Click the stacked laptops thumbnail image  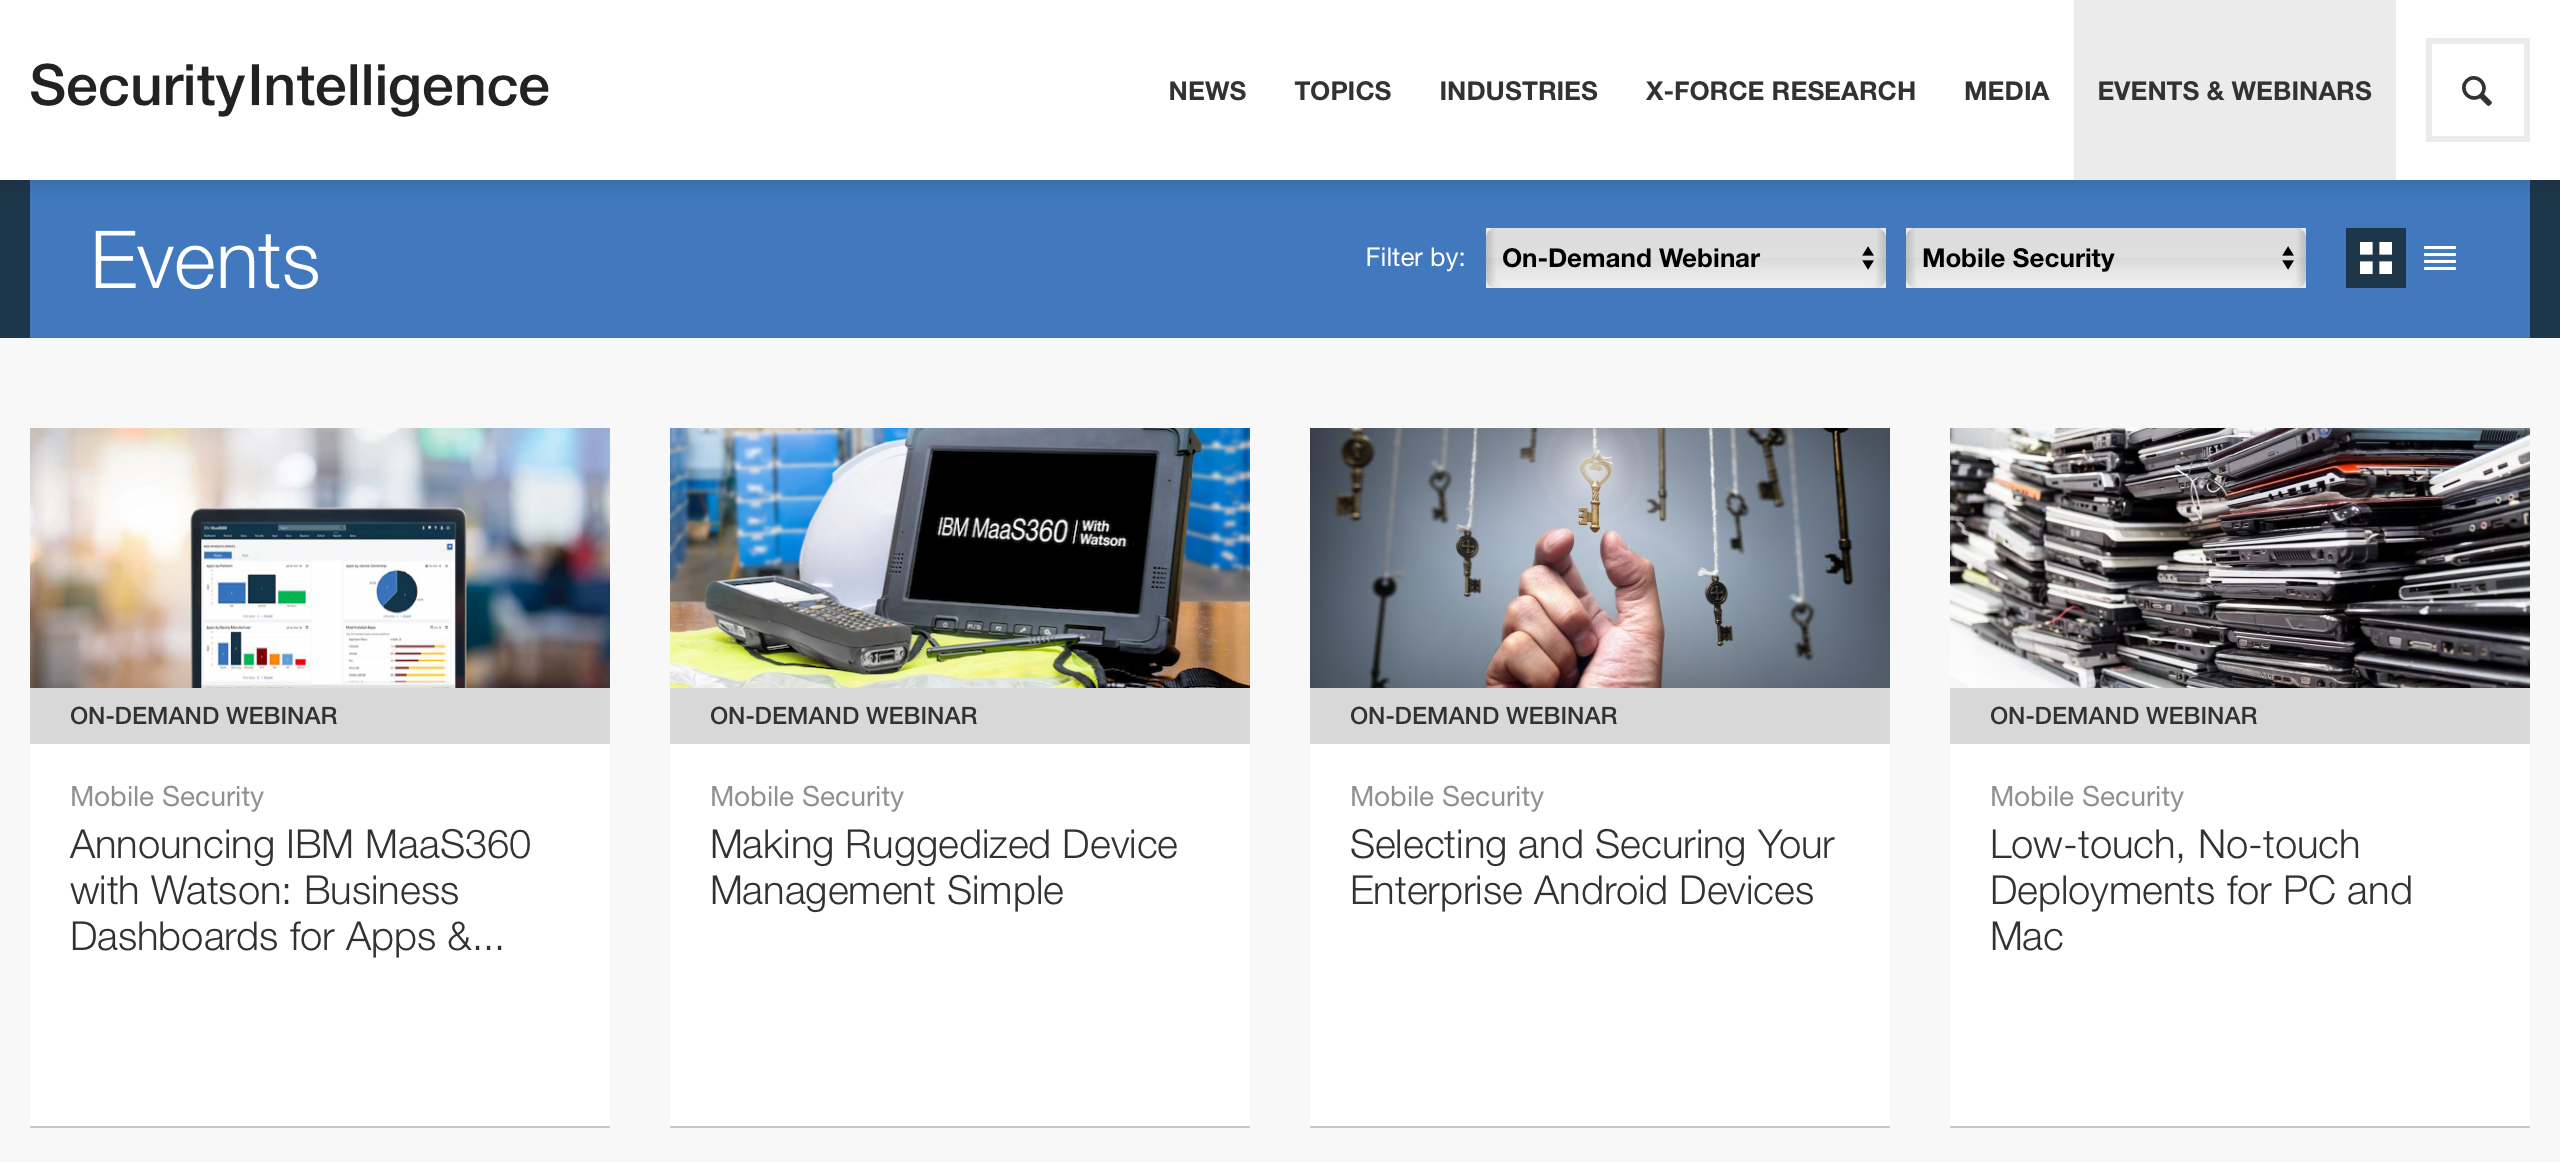click(2240, 558)
